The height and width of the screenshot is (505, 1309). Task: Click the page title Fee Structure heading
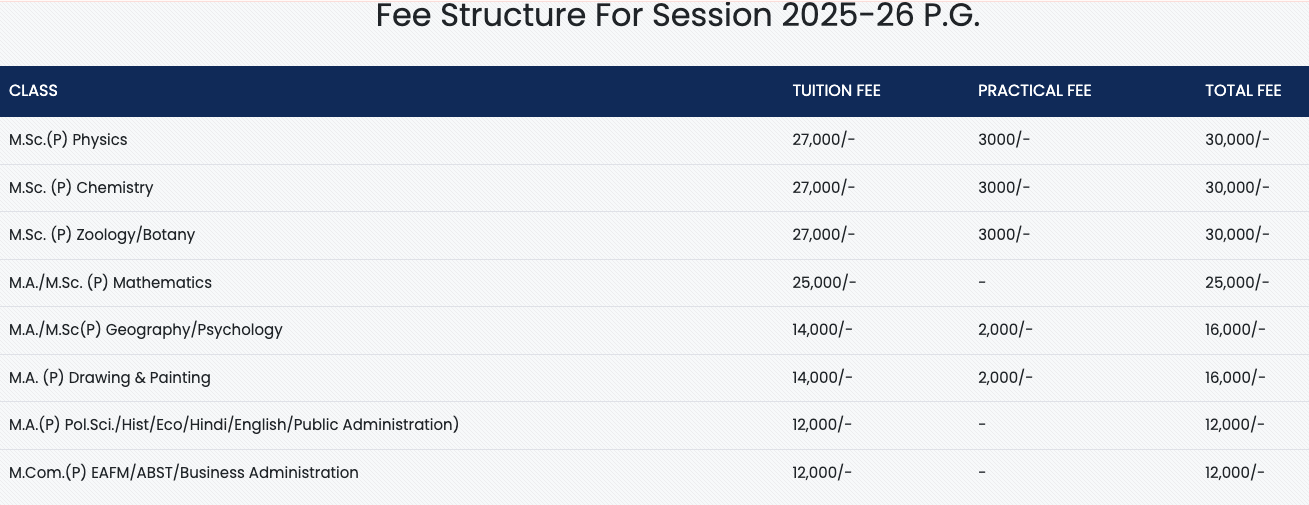[x=677, y=16]
